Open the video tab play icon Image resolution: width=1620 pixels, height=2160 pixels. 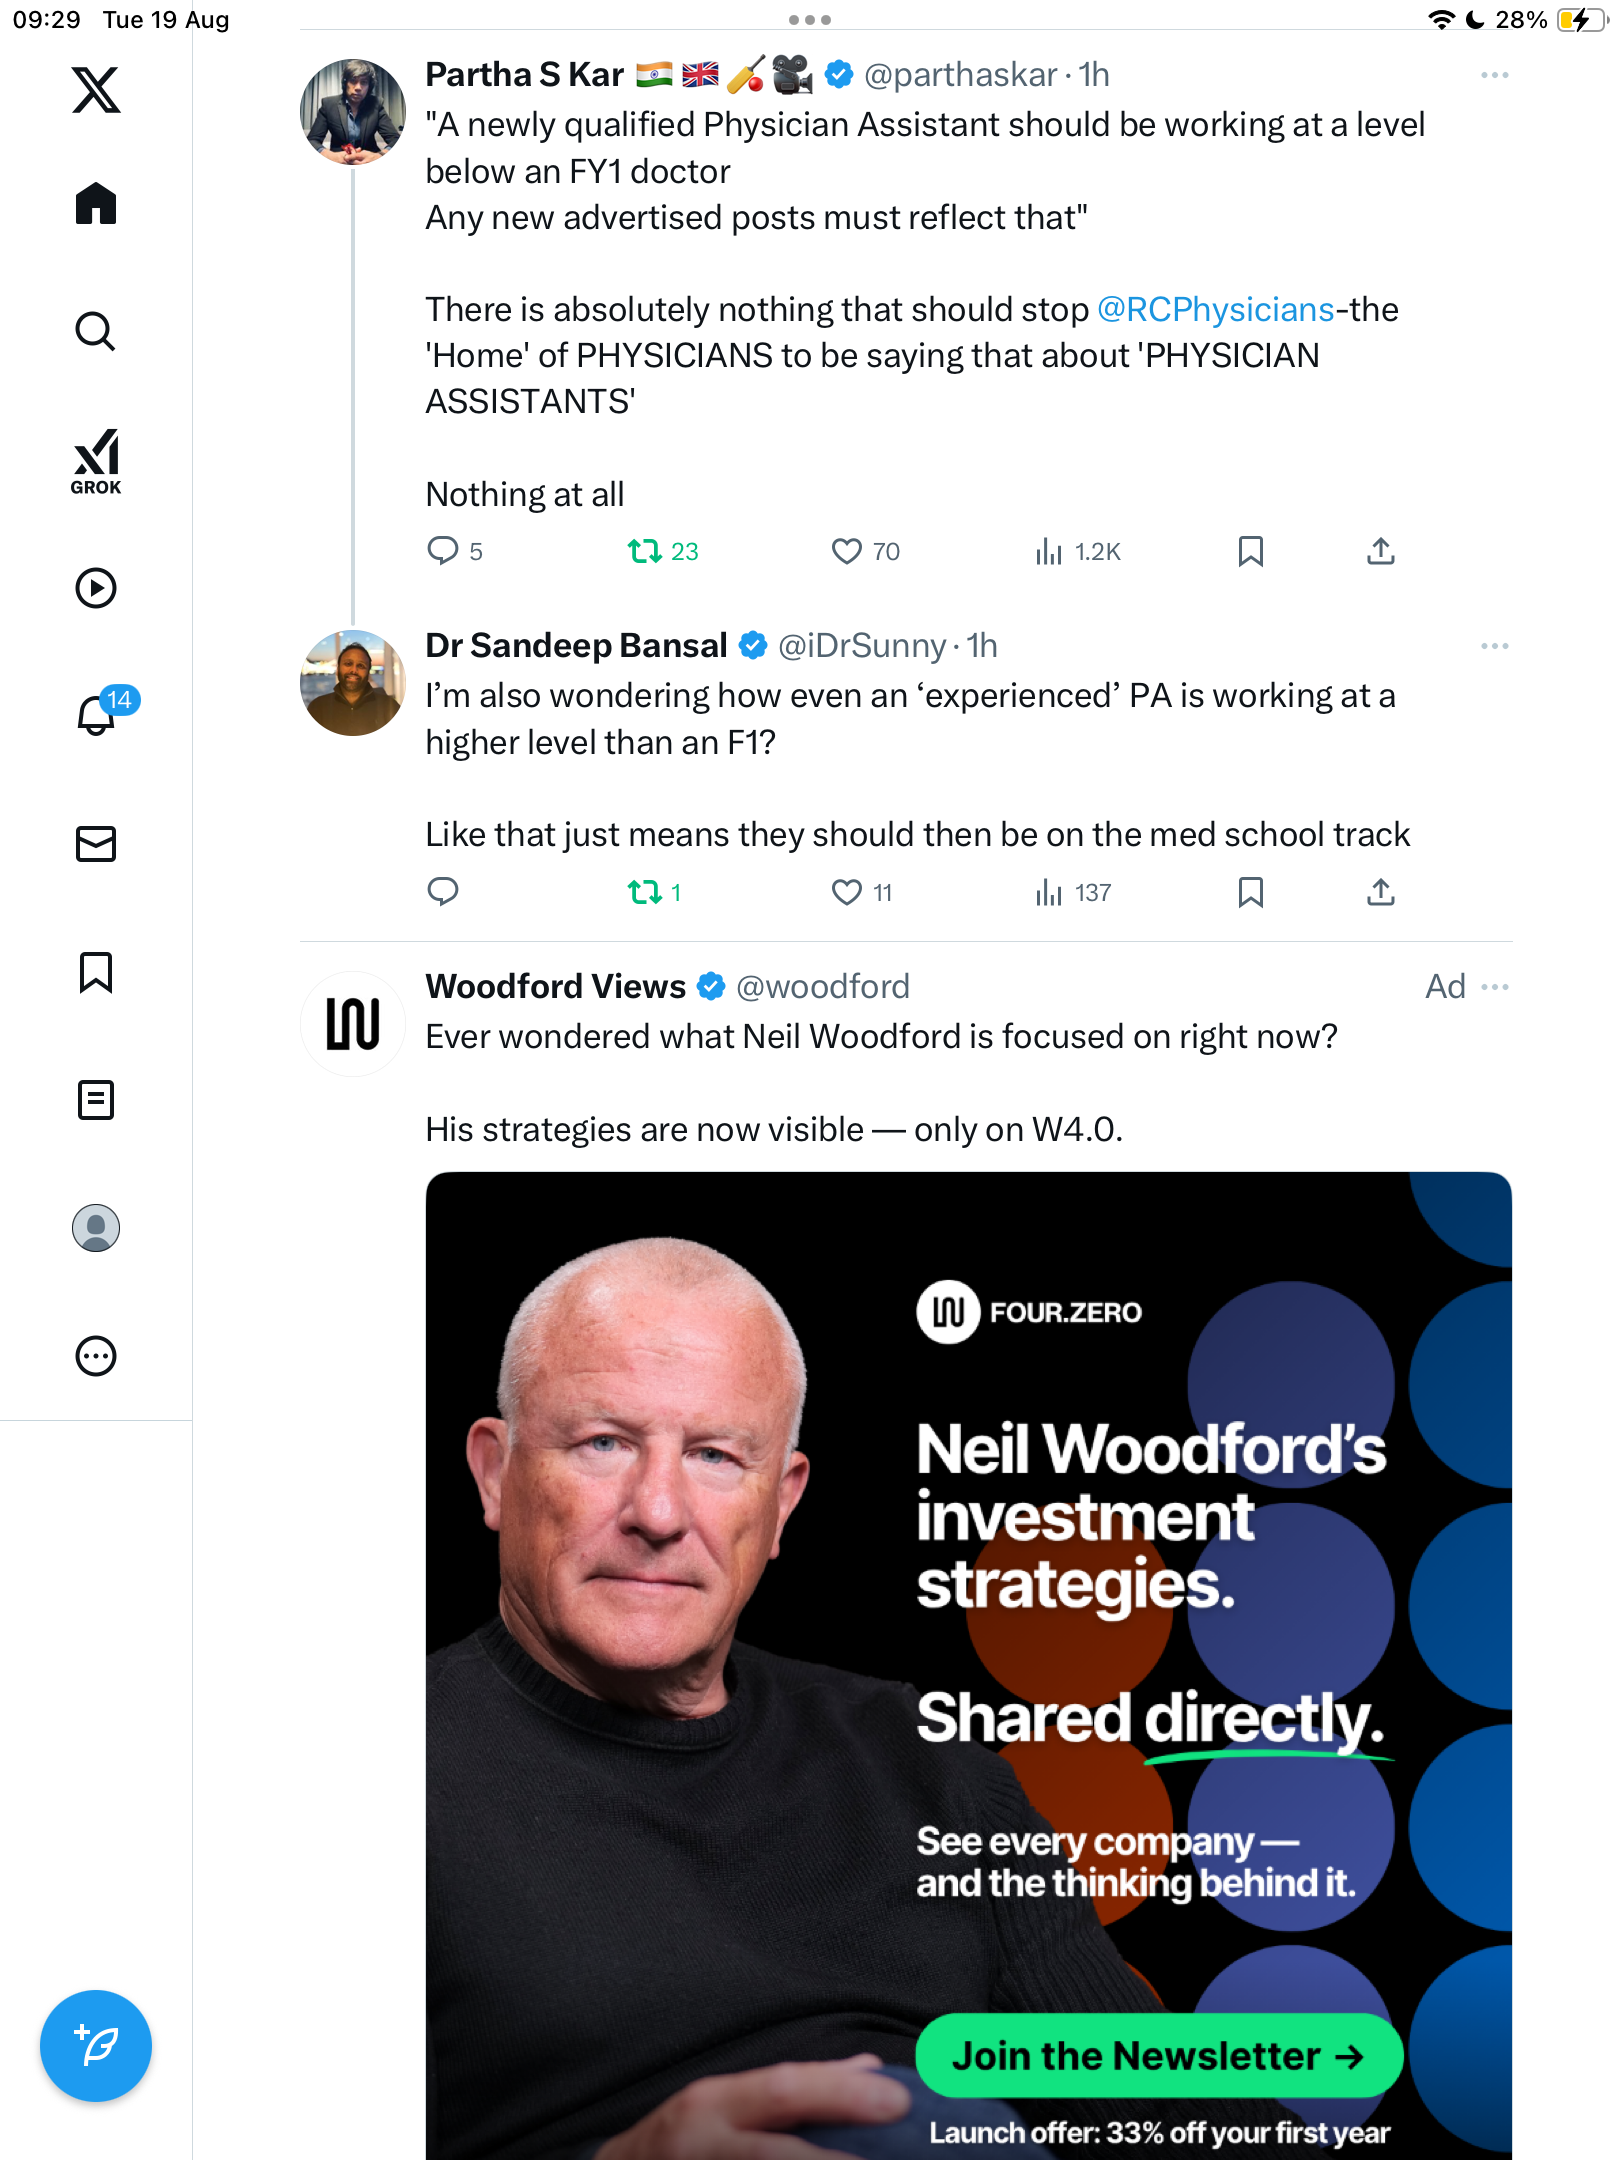click(96, 588)
